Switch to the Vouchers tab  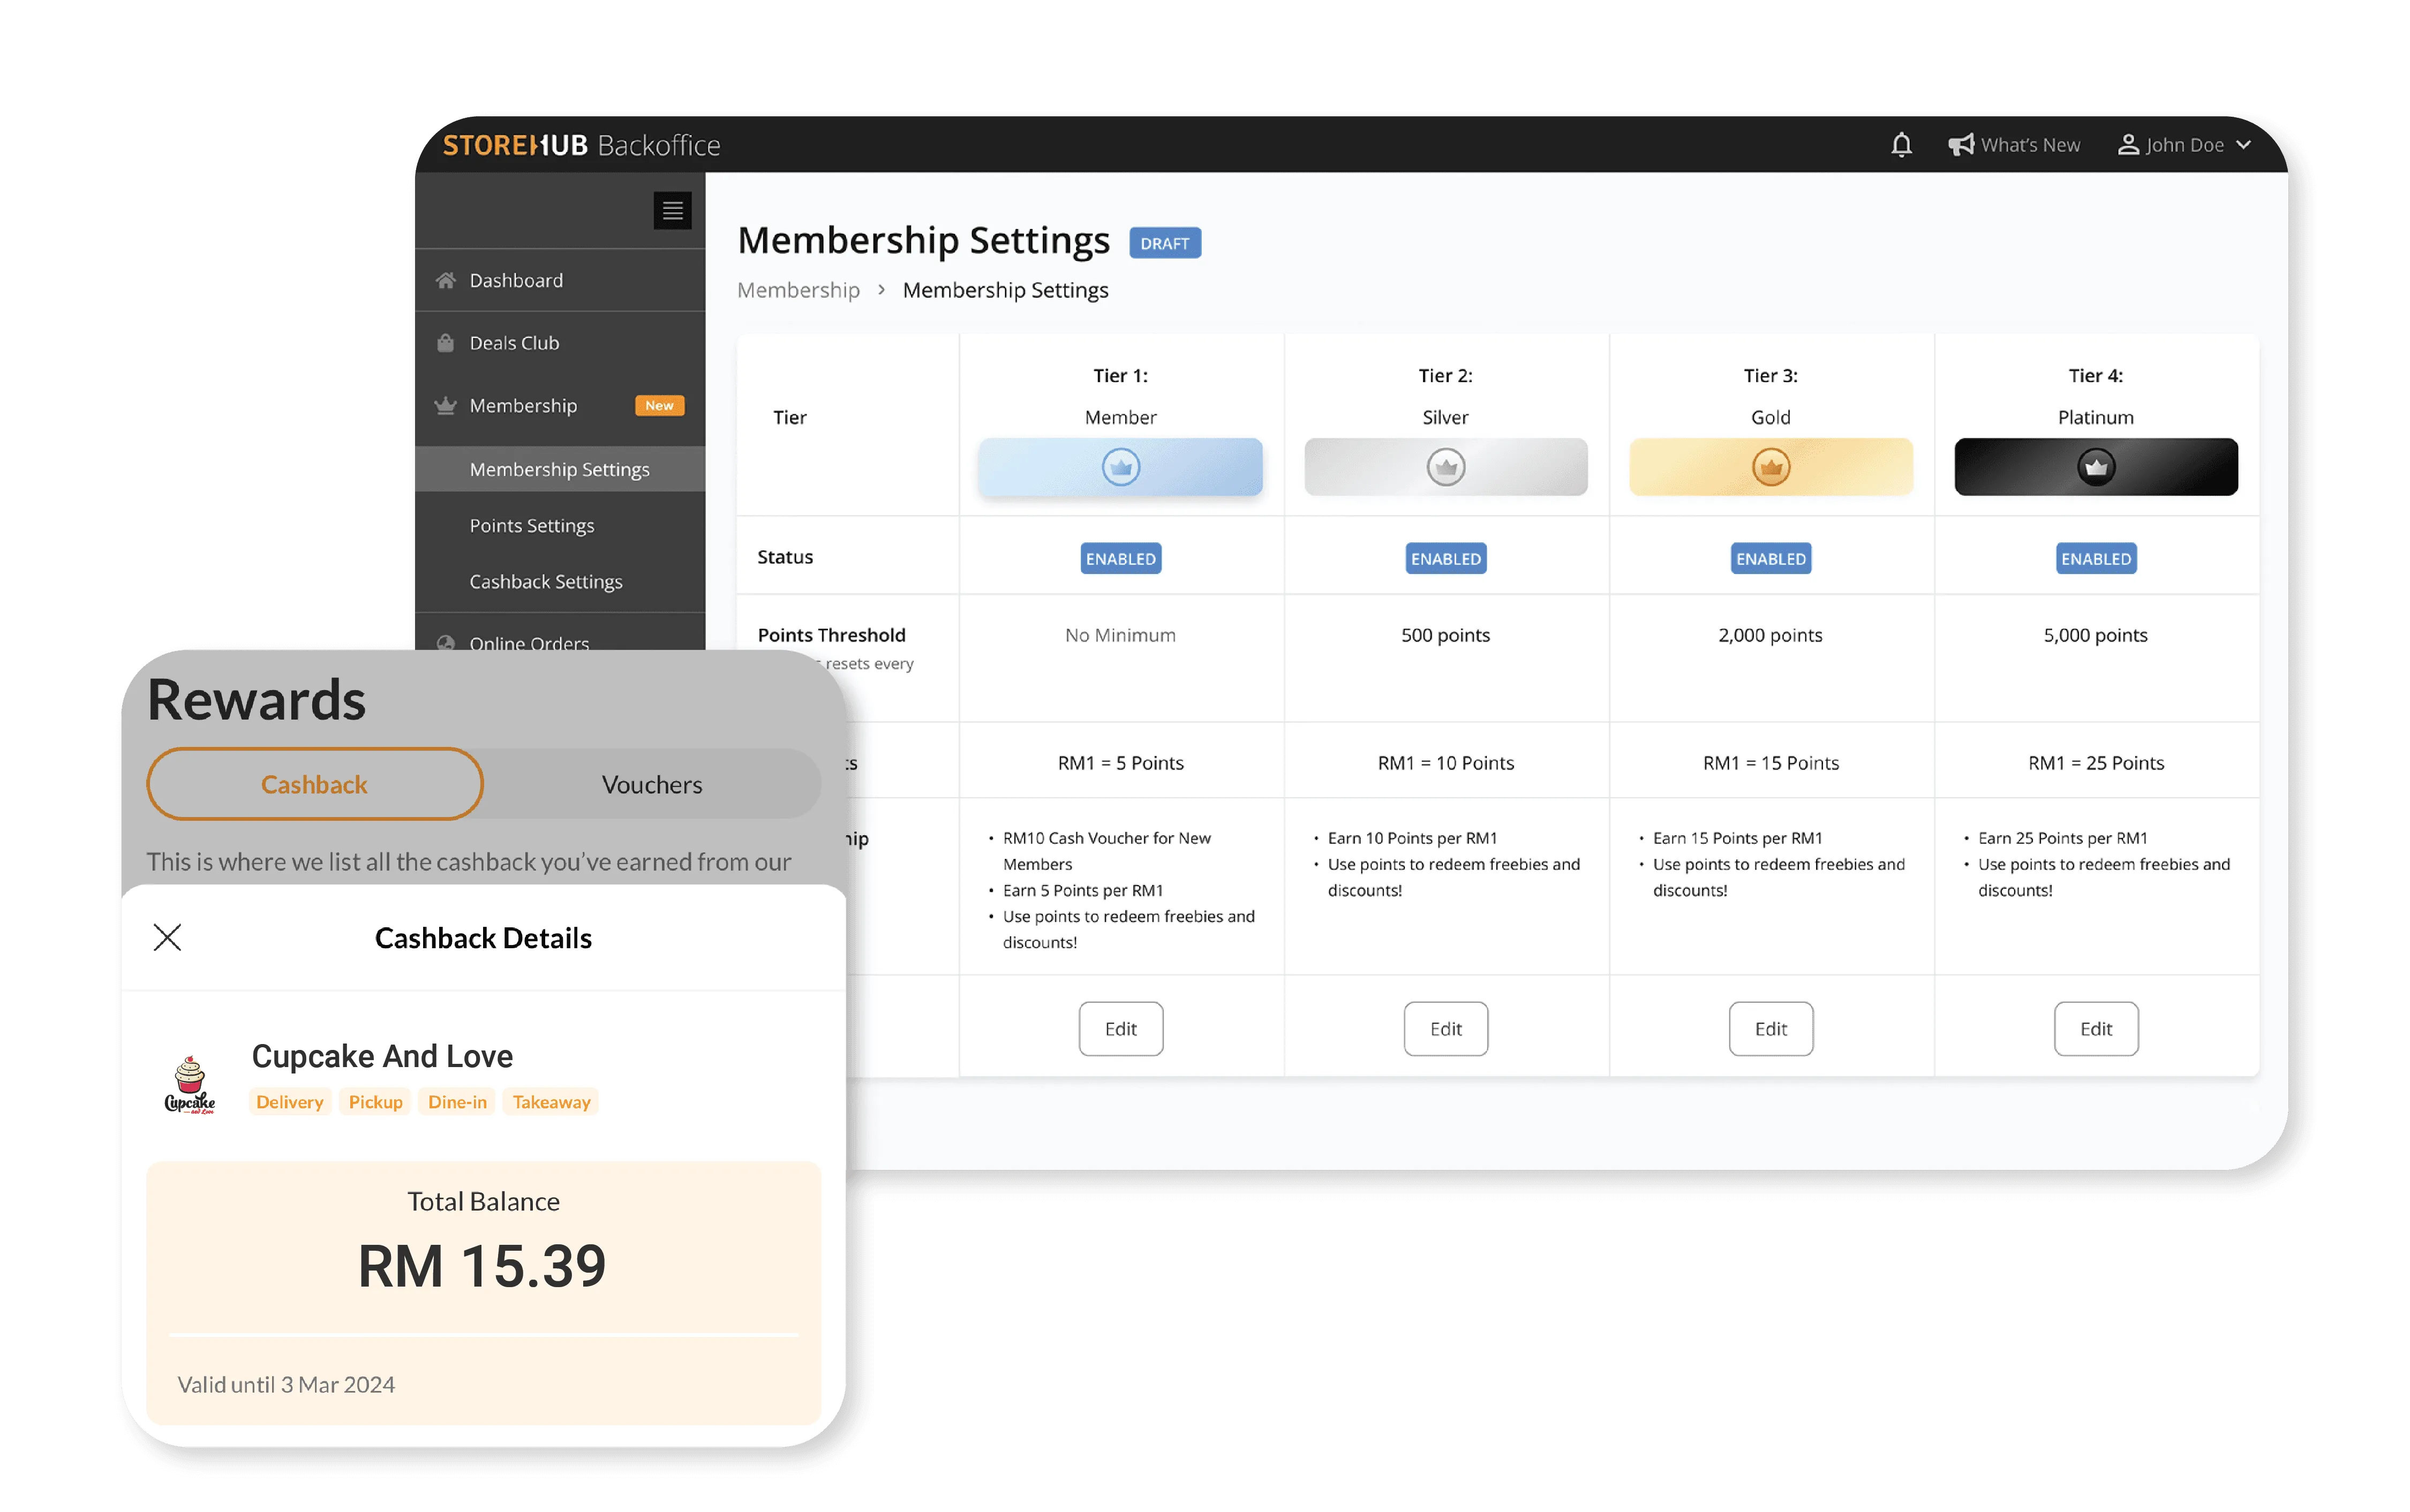[x=651, y=784]
